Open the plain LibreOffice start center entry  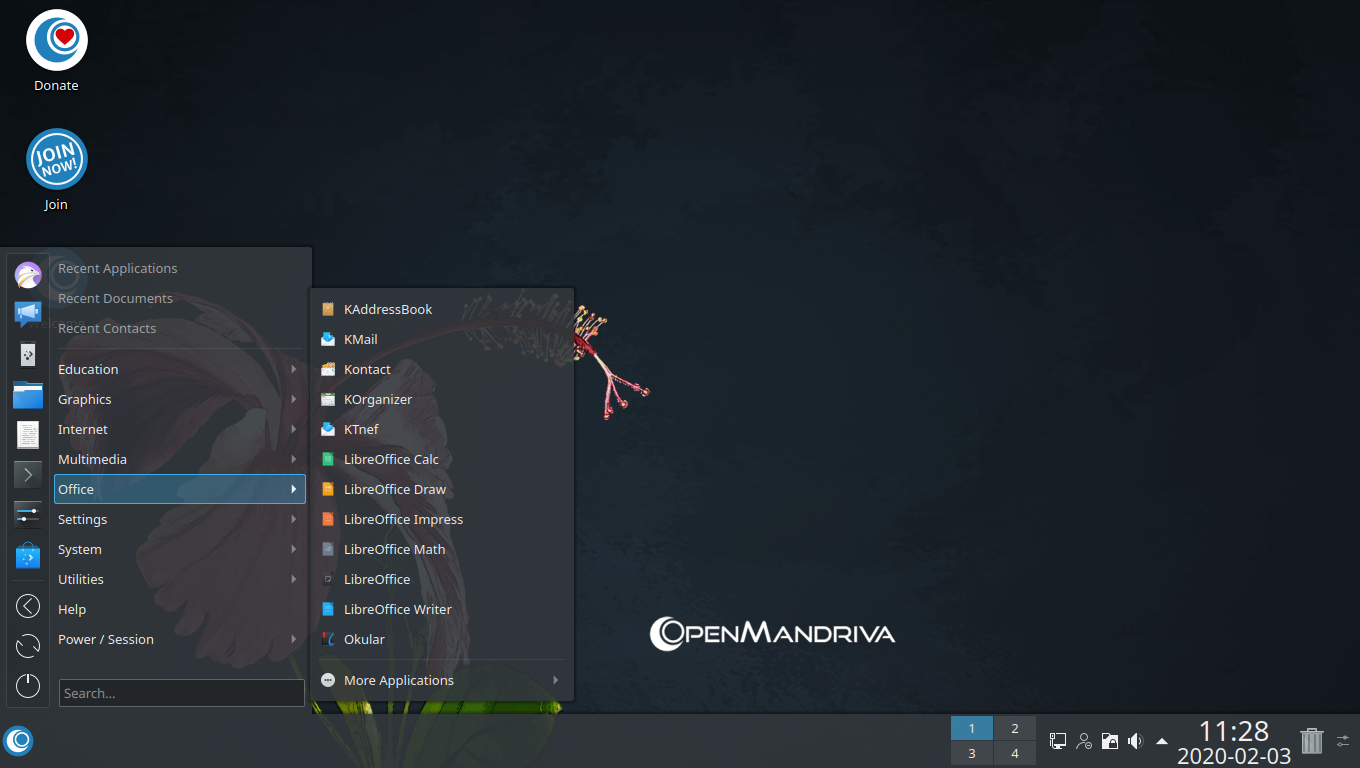tap(442, 579)
